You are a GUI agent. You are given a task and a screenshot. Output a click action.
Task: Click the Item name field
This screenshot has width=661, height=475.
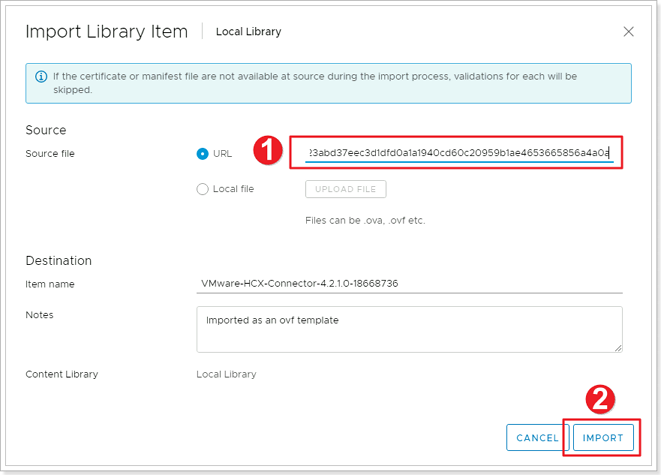409,284
